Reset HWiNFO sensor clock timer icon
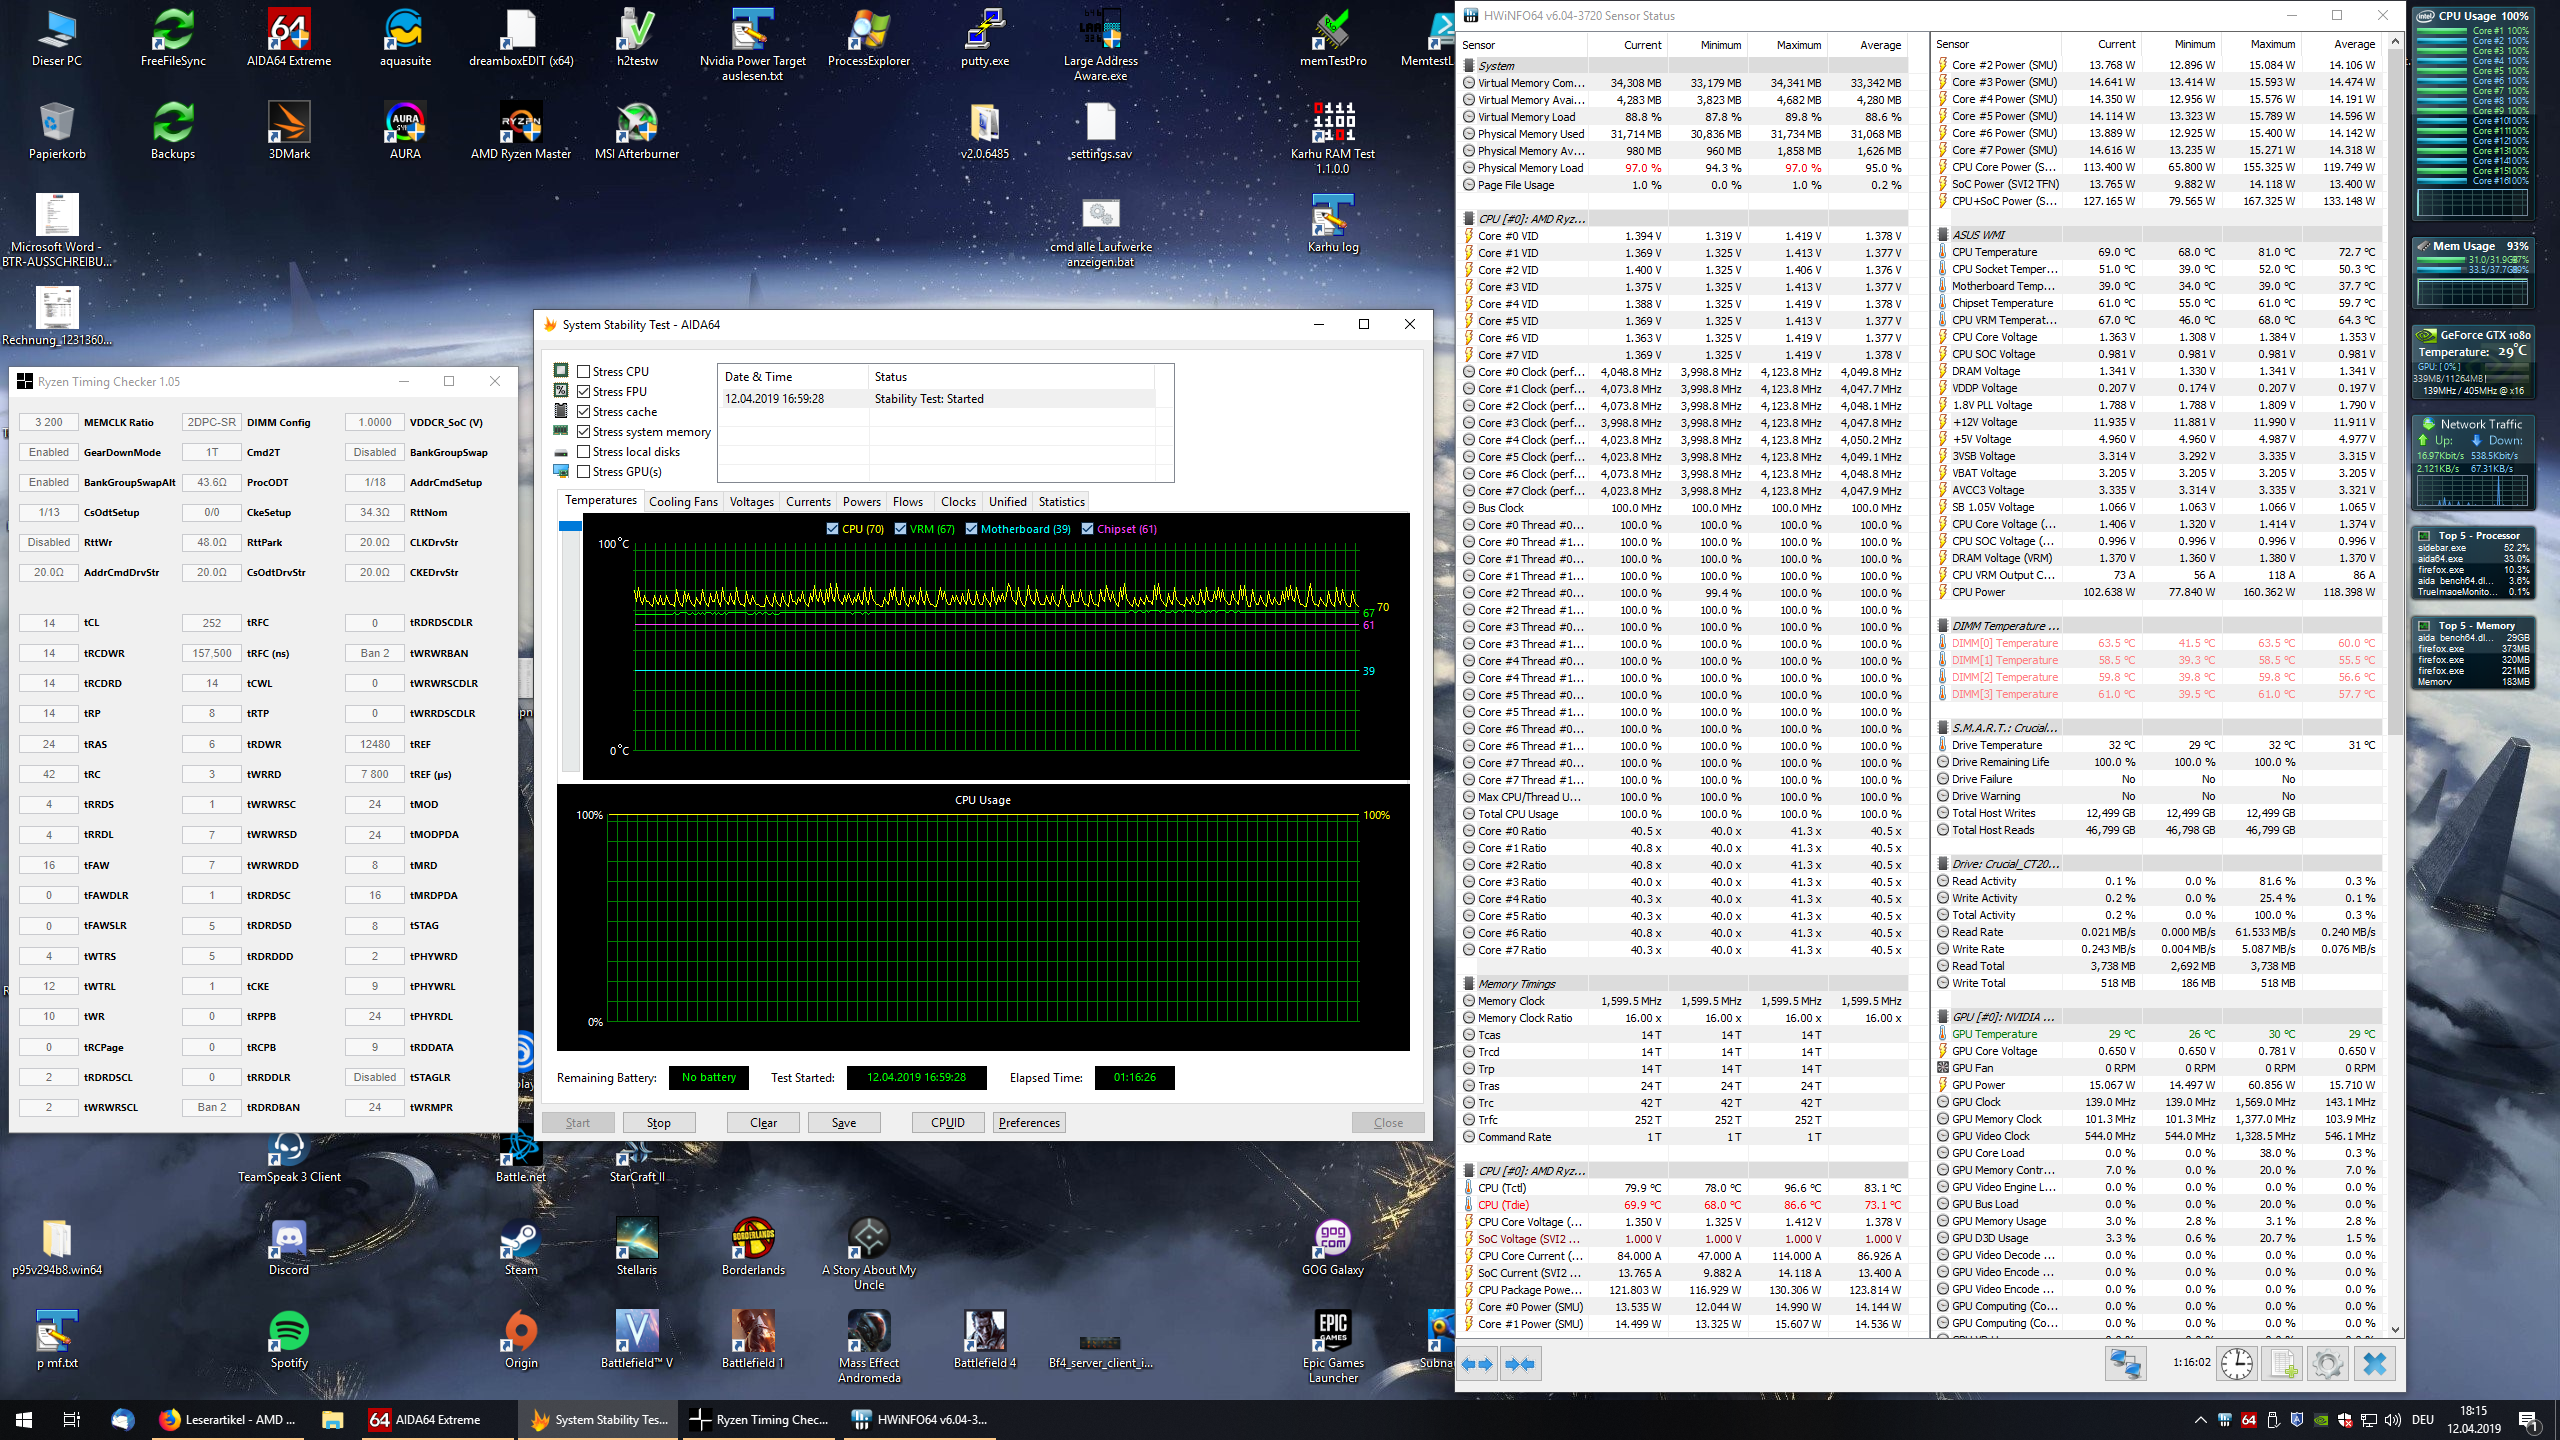 point(2236,1364)
